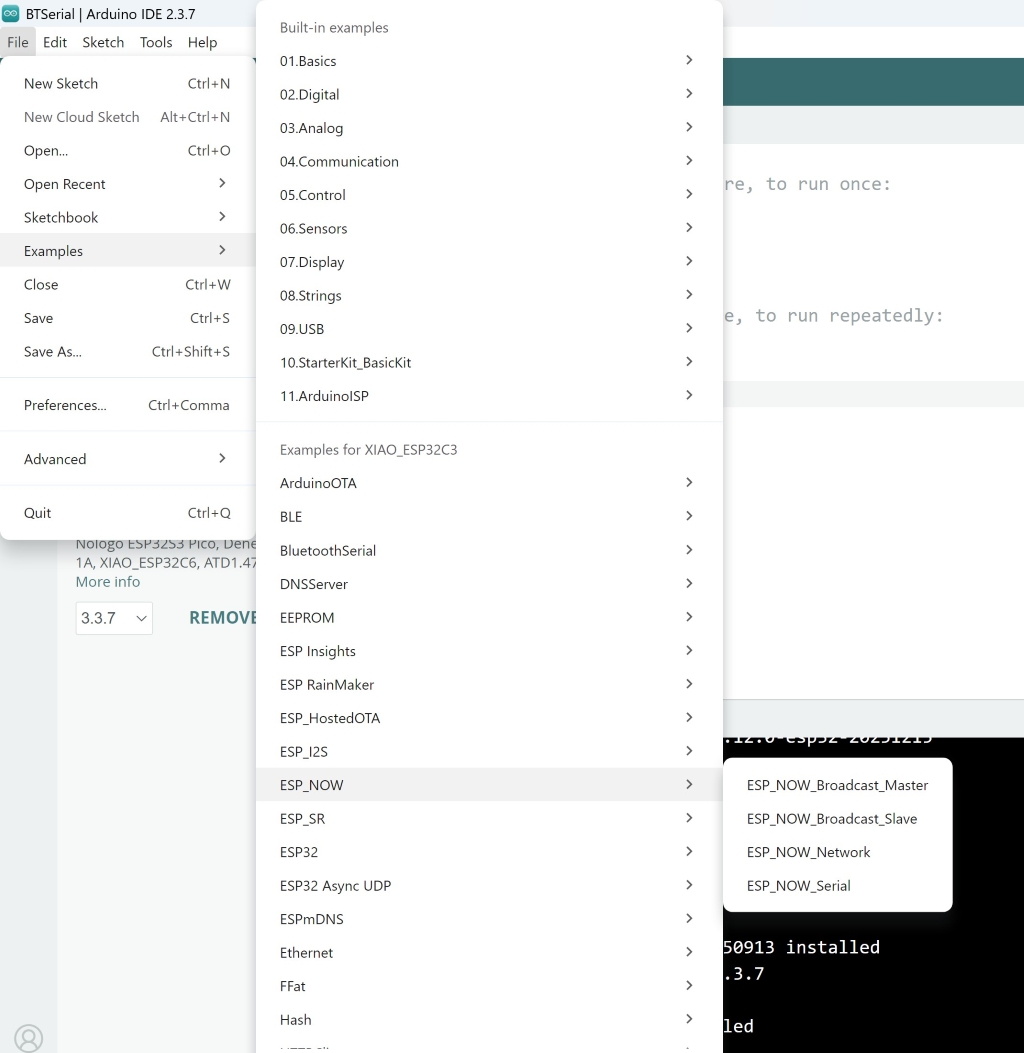Expand Ethernet examples
1024x1053 pixels.
[489, 953]
